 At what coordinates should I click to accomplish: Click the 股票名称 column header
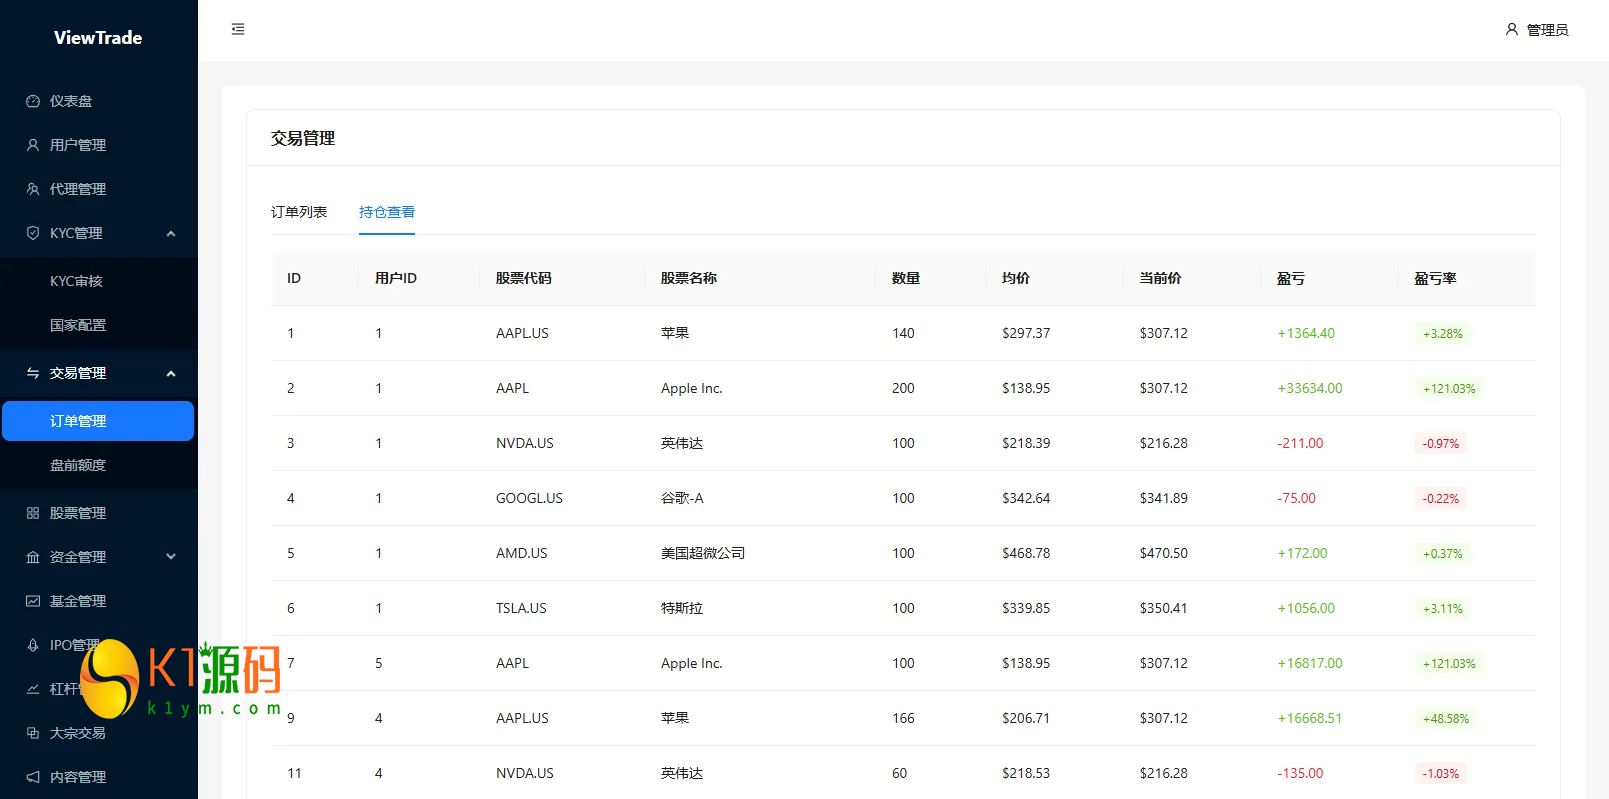689,278
